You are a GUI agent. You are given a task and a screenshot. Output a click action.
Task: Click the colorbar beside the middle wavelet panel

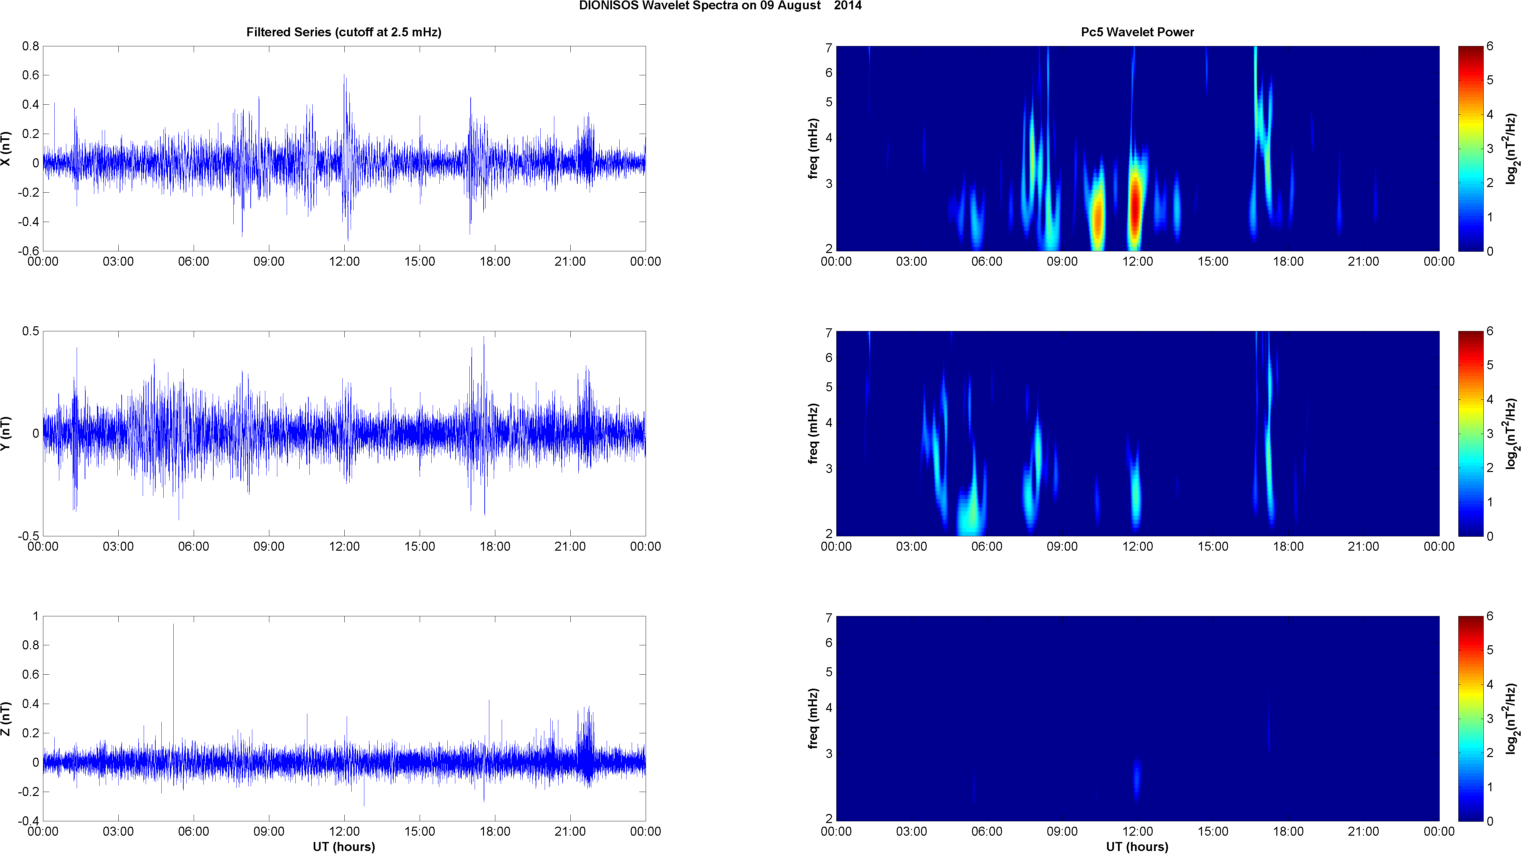pyautogui.click(x=1470, y=433)
